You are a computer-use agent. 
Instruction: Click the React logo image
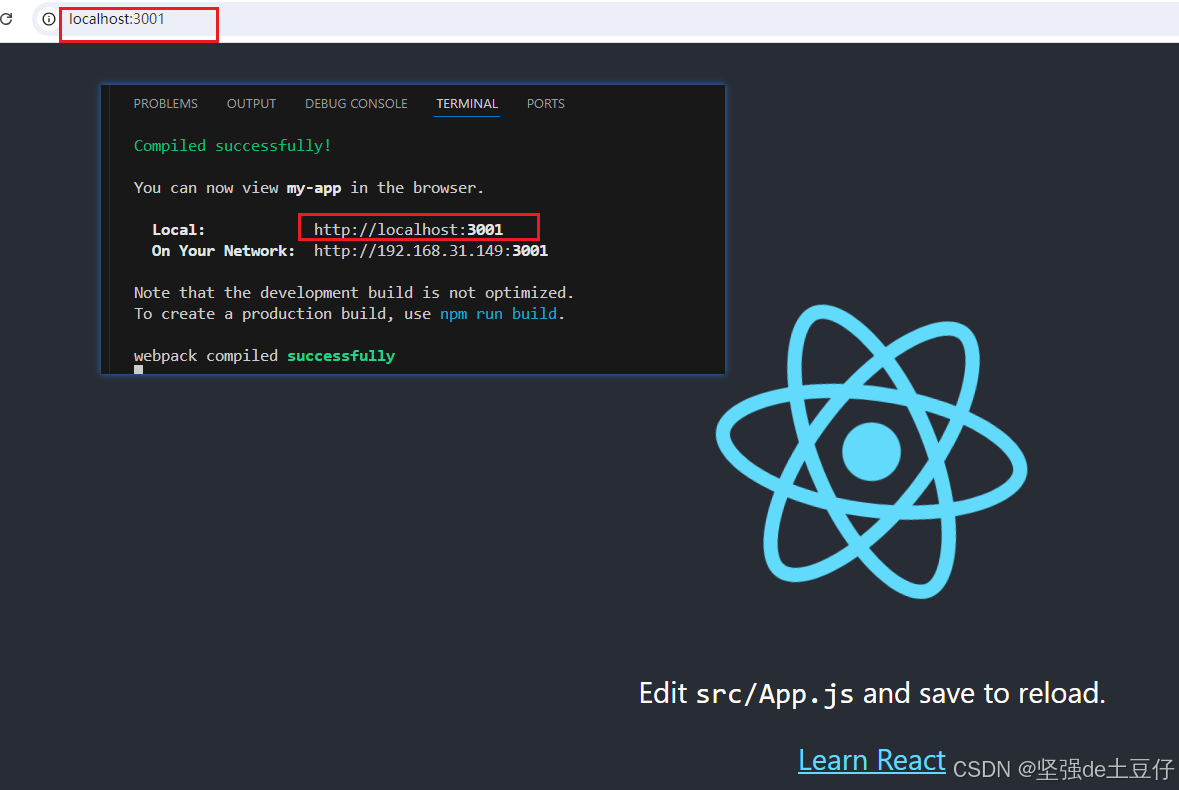coord(871,451)
